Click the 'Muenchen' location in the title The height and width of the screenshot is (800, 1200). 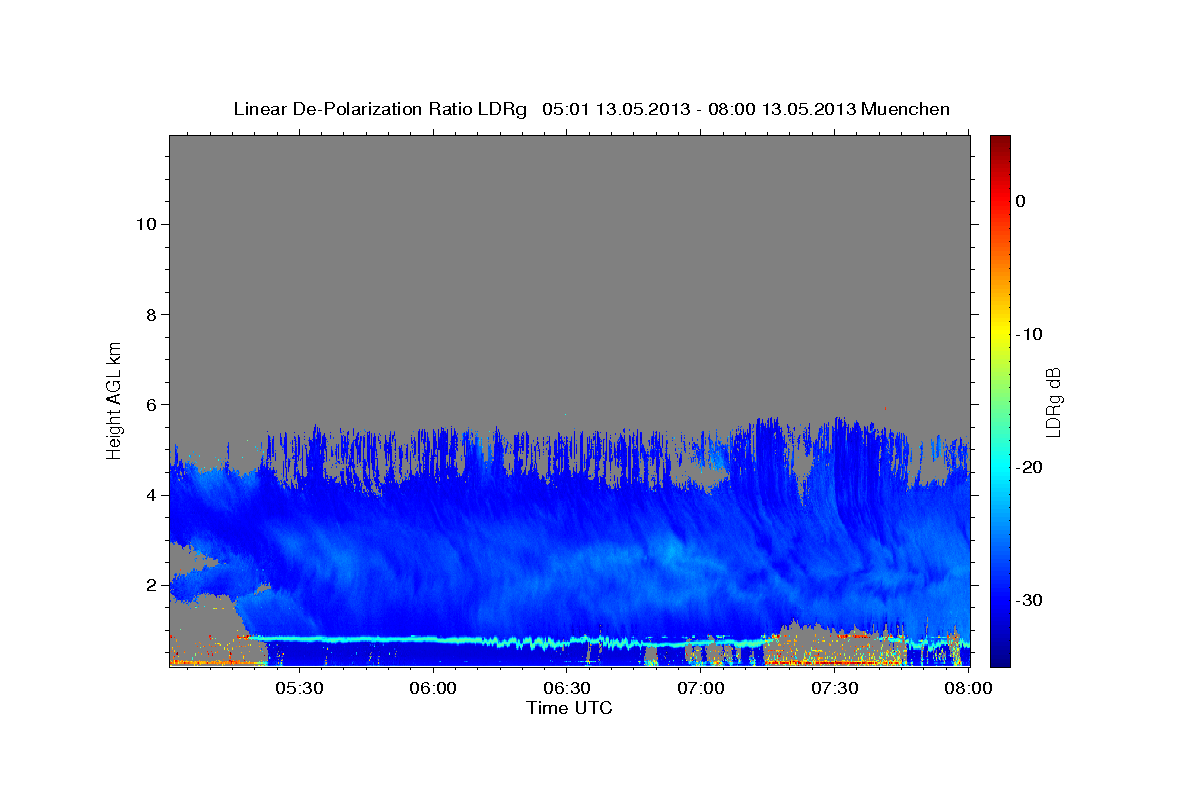point(903,109)
